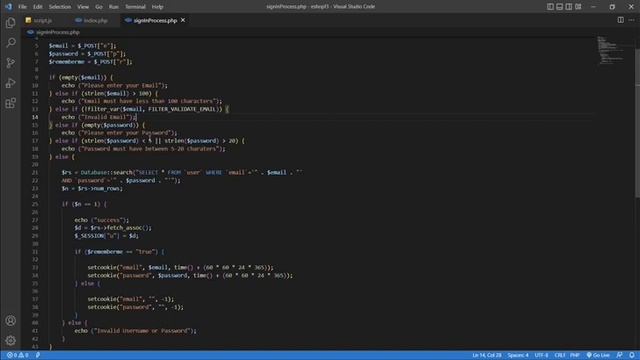Open the Edit menu
The width and height of the screenshot is (640, 360).
[x=38, y=7]
